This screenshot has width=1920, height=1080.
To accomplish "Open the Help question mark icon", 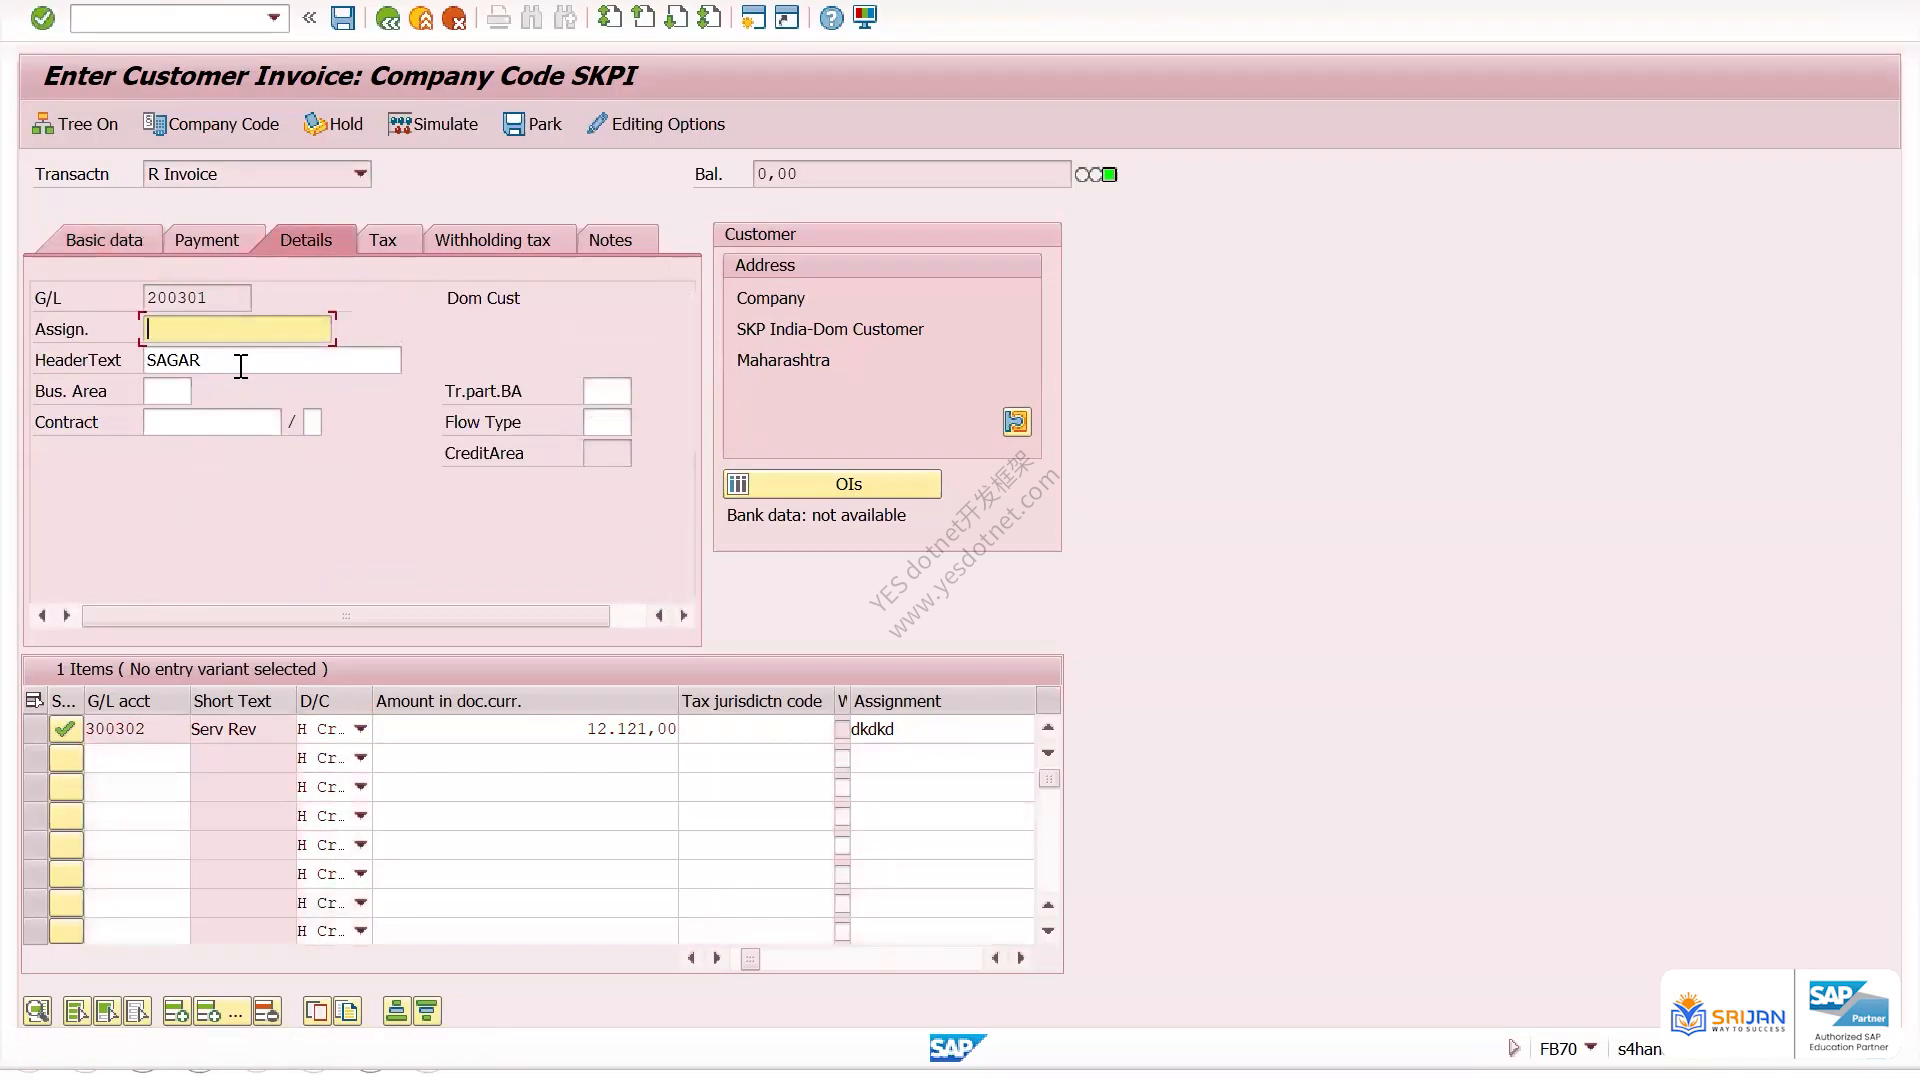I will click(831, 18).
